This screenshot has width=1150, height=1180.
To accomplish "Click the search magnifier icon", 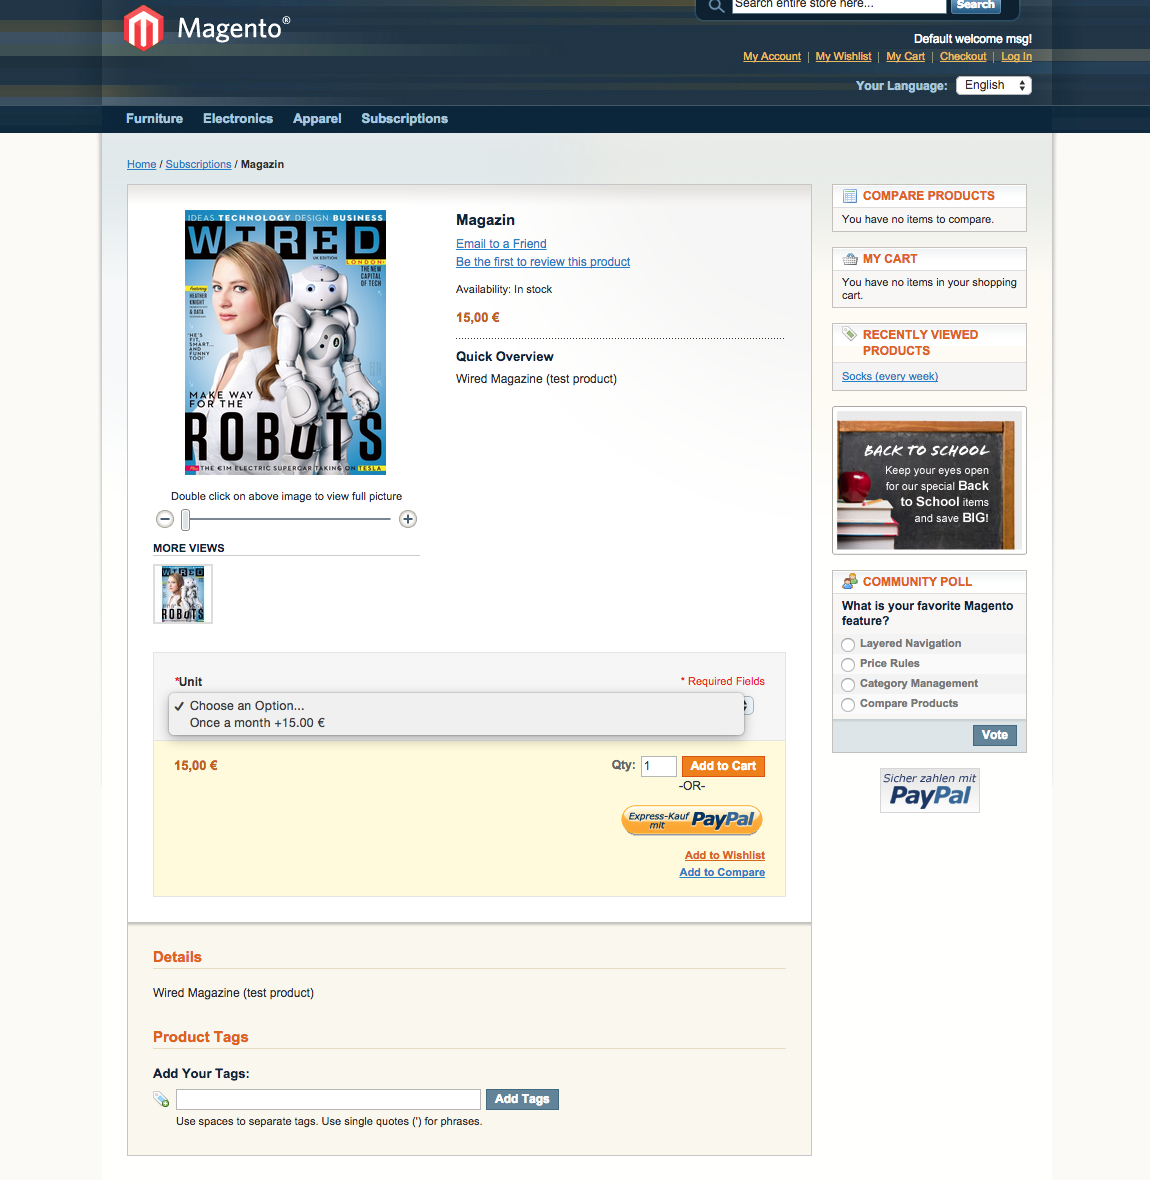I will pyautogui.click(x=716, y=6).
